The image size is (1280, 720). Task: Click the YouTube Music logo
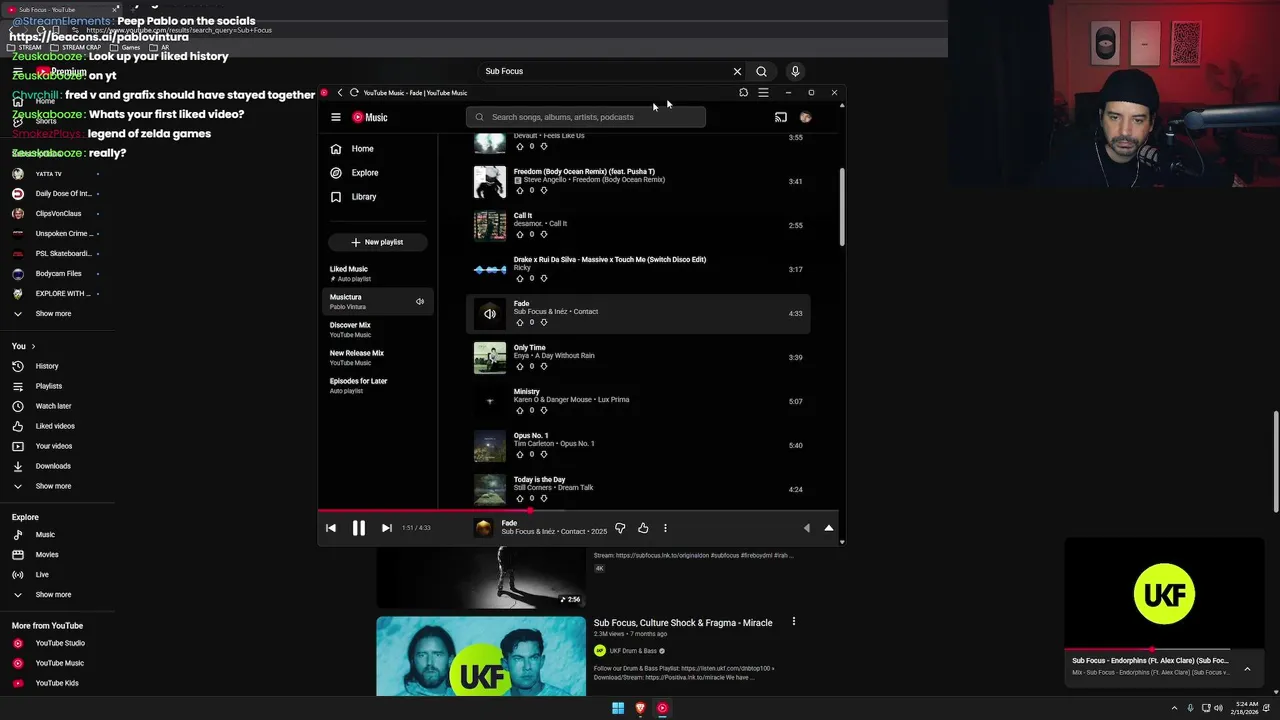click(x=370, y=117)
